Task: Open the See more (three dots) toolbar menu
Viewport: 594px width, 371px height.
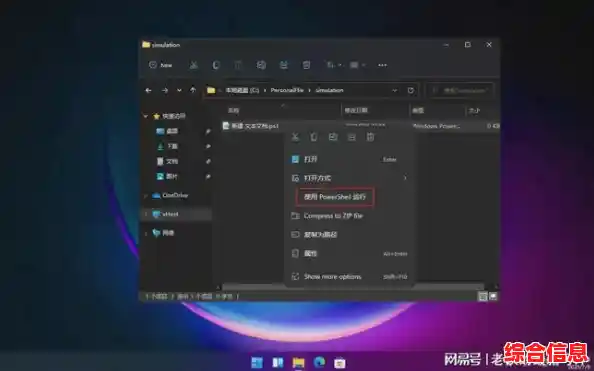Action: click(382, 65)
